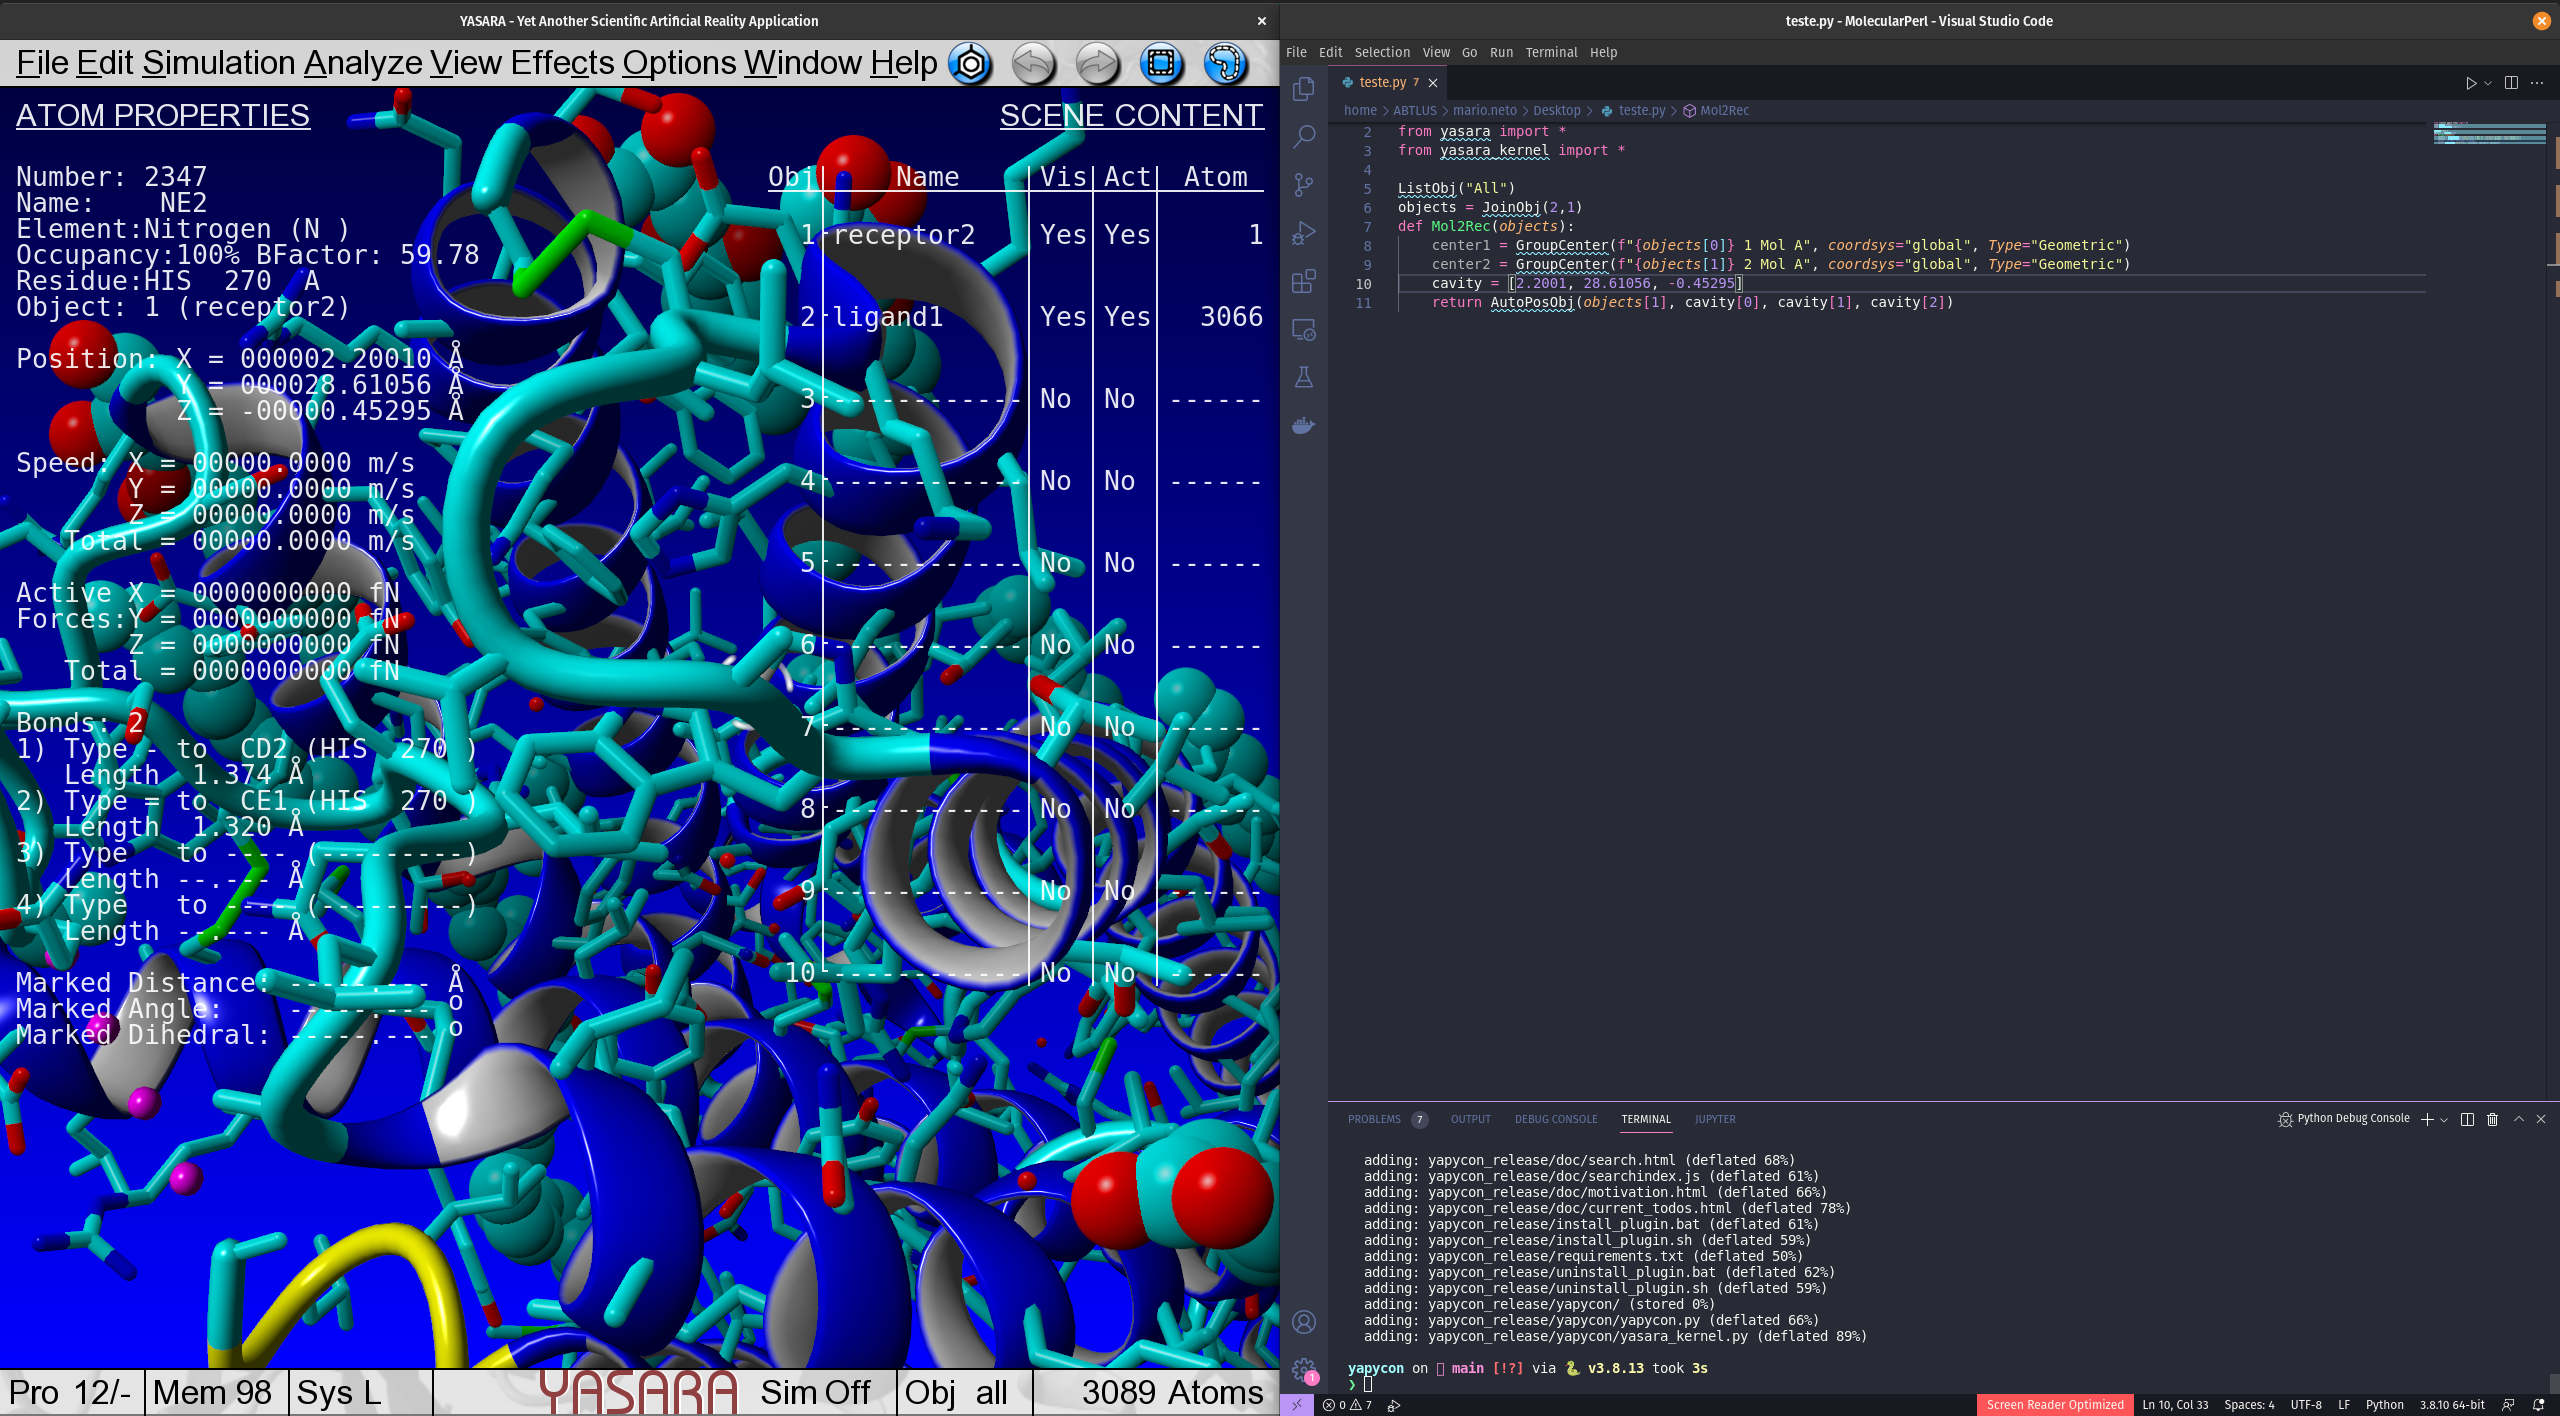
Task: Click errors and warnings count in status bar
Action: [x=1347, y=1405]
